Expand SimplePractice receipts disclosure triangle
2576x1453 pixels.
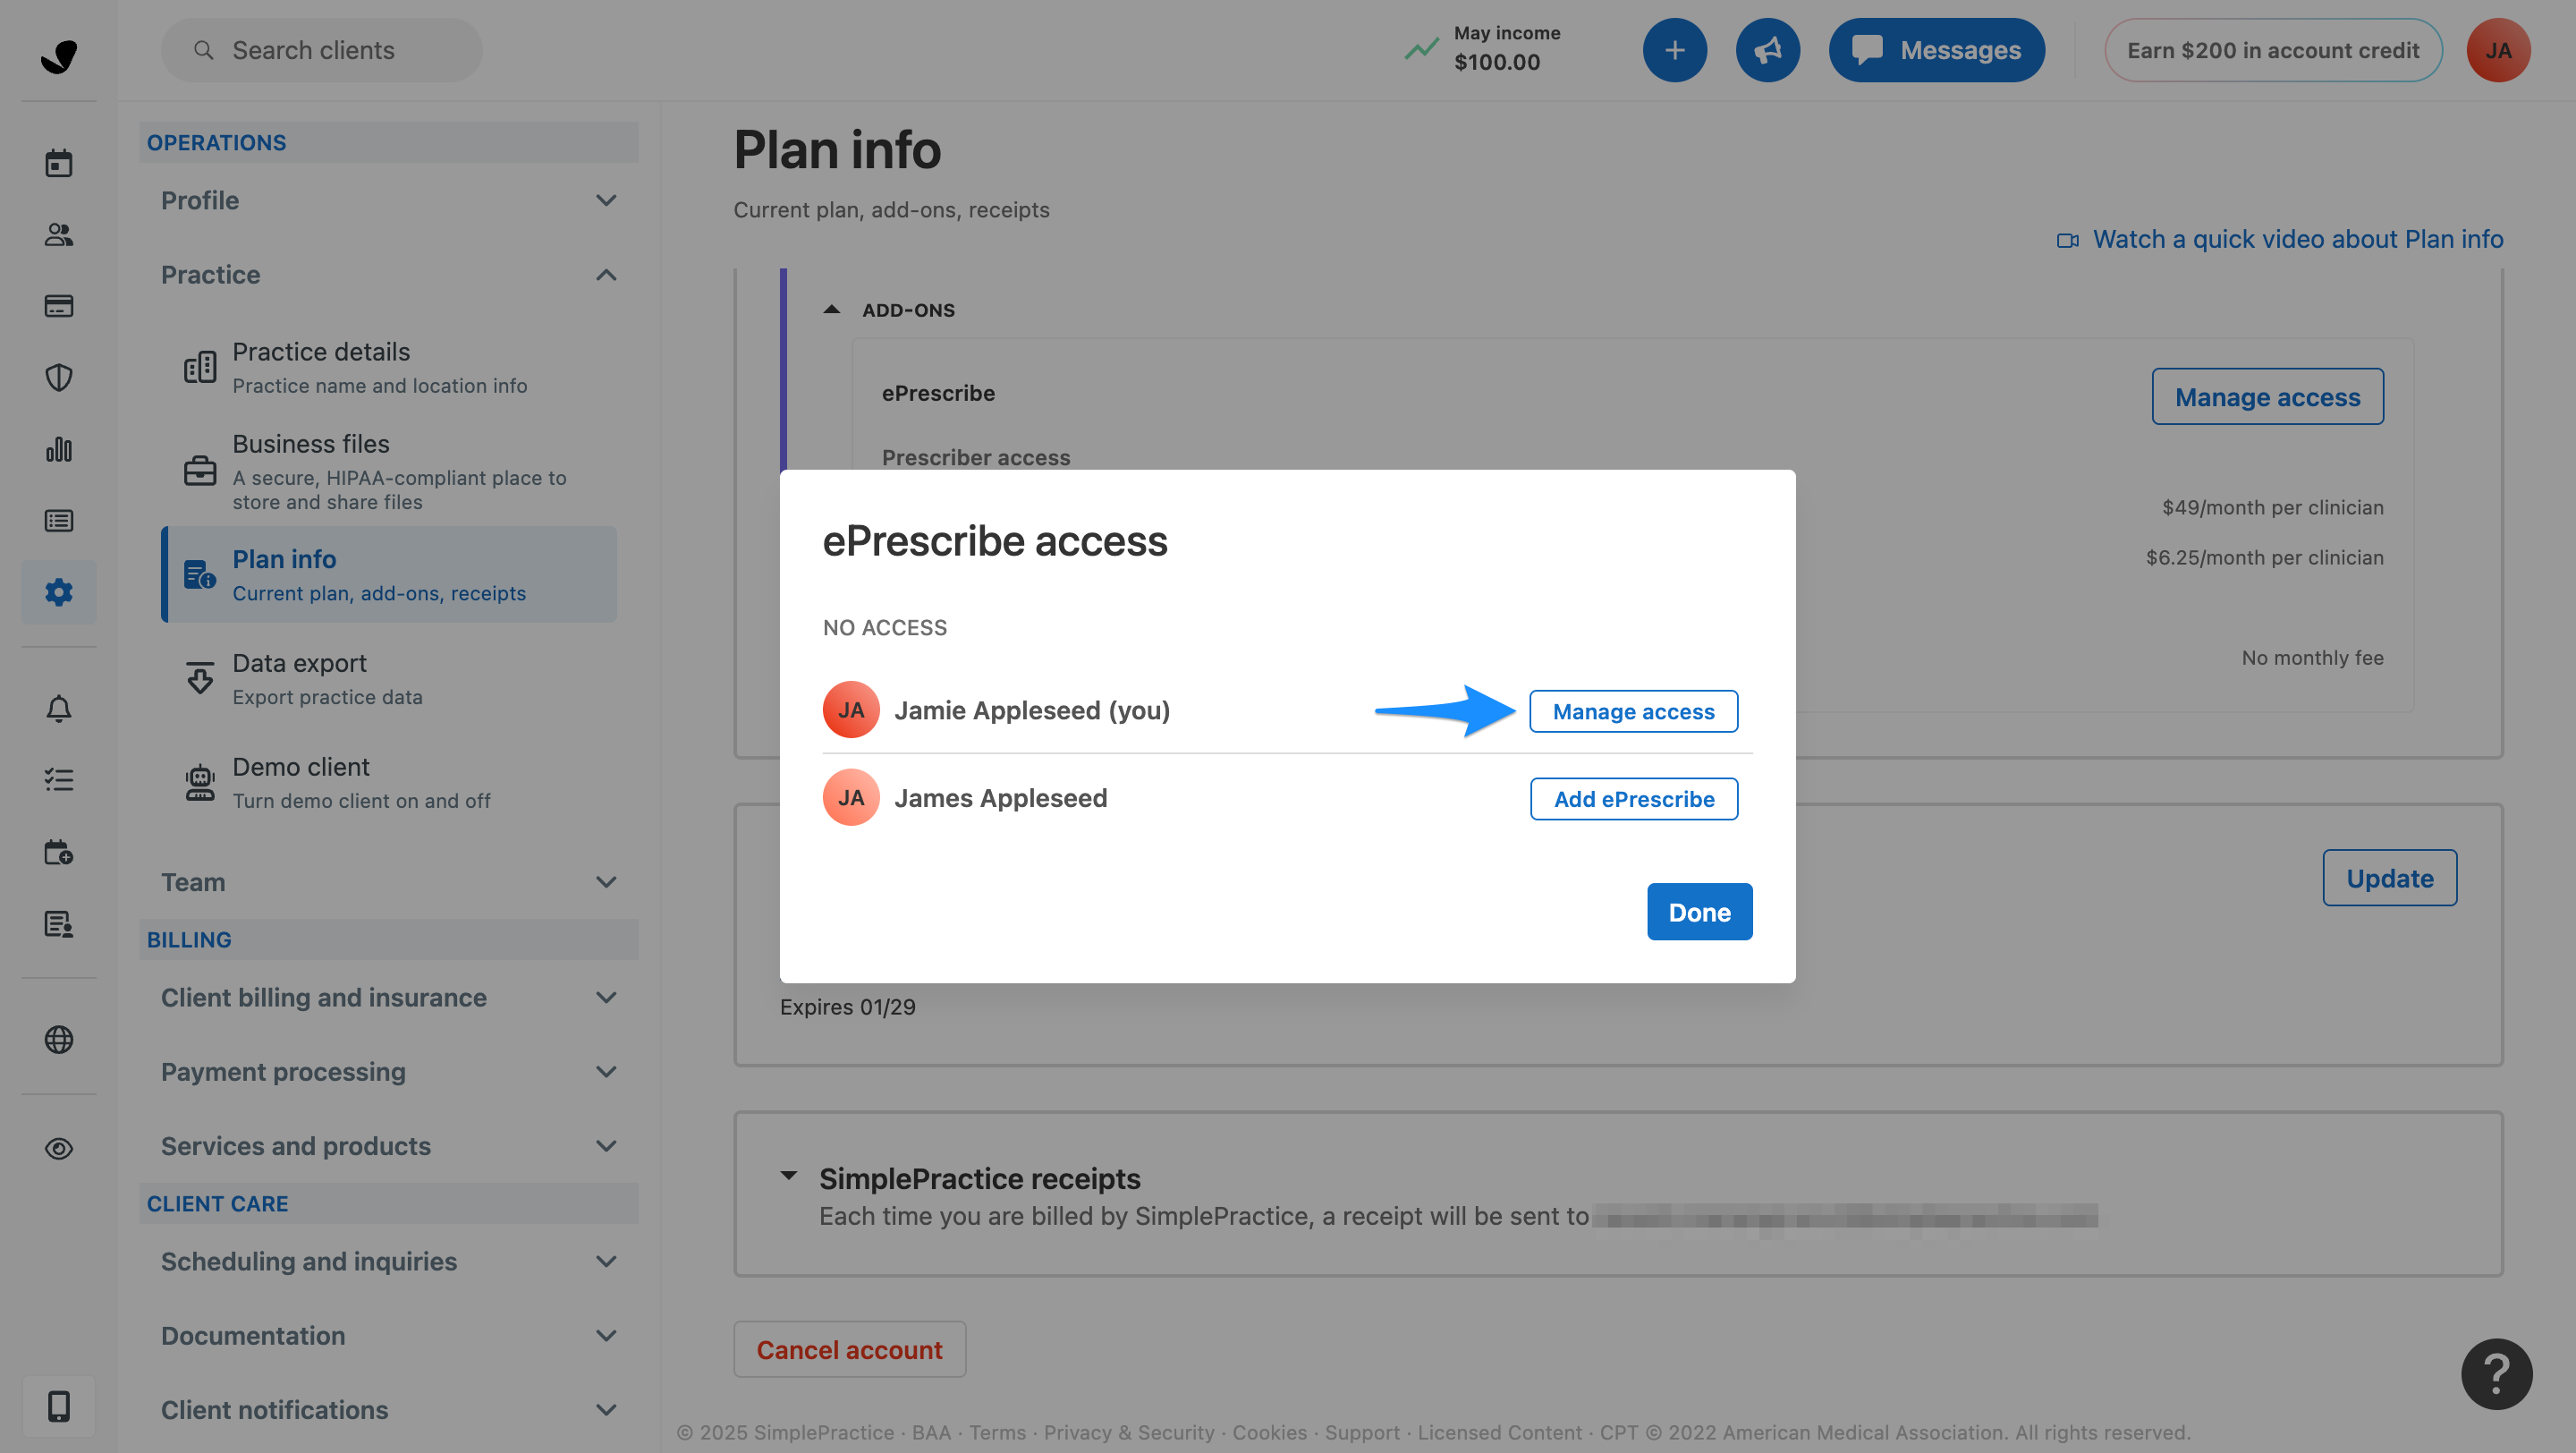click(789, 1175)
